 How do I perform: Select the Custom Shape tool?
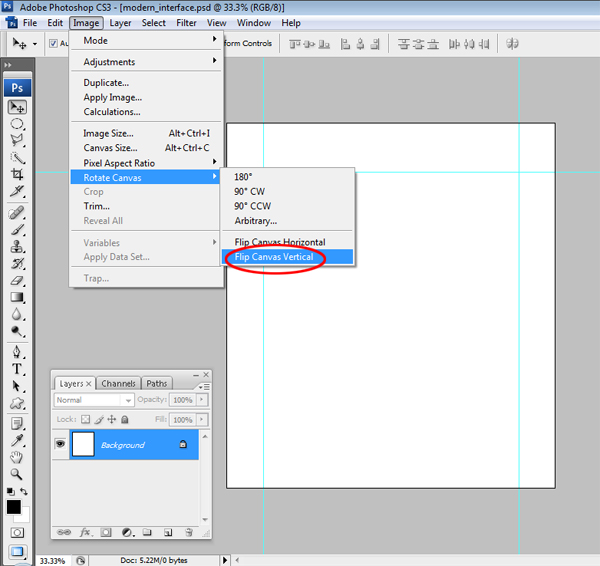click(17, 403)
